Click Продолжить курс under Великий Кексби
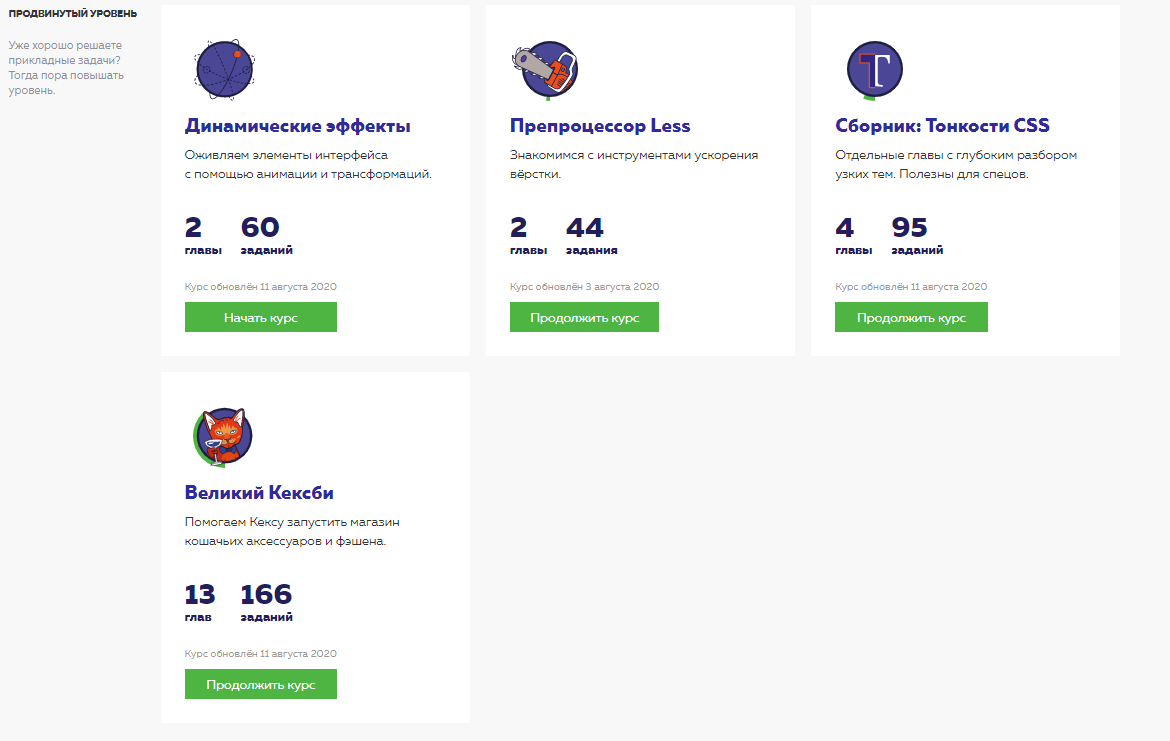Screen dimensions: 1170x741 260,684
